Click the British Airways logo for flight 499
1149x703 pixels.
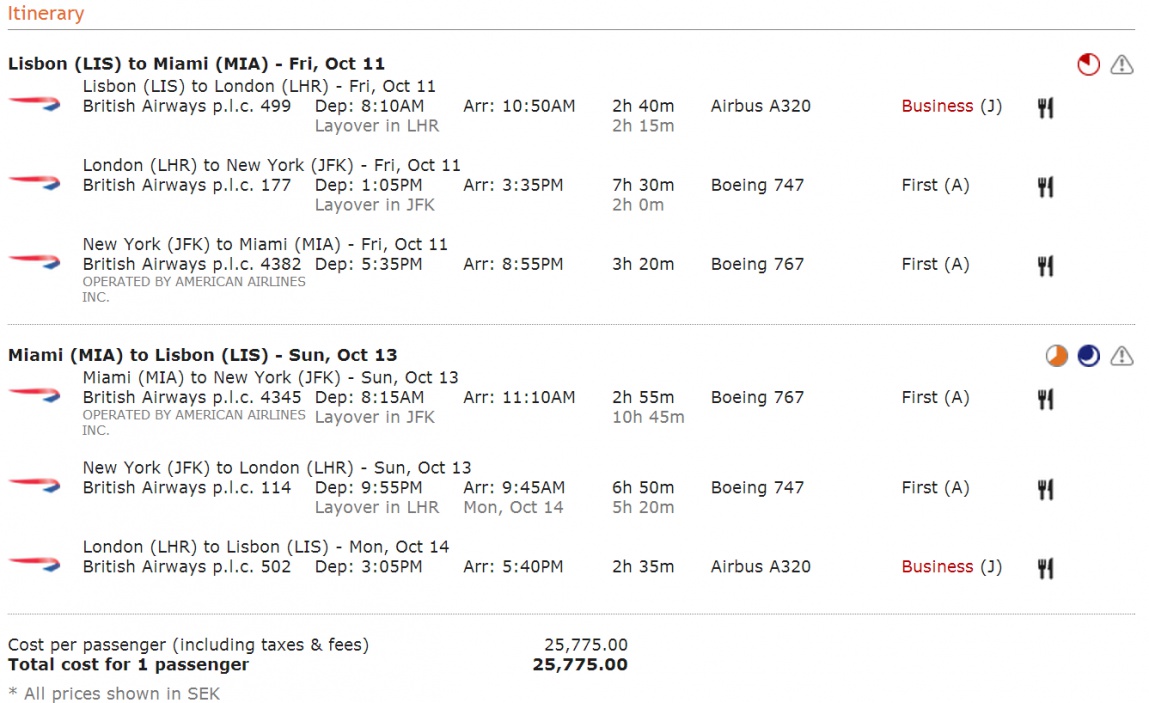click(34, 104)
